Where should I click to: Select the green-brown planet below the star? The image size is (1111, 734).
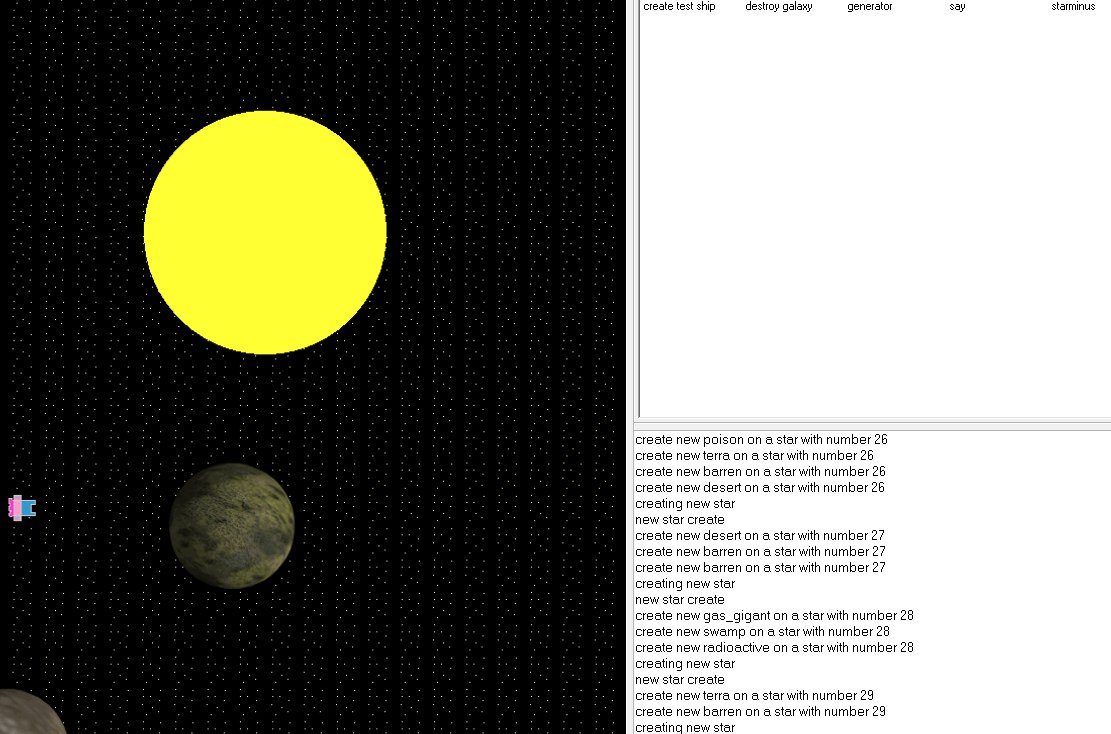[x=232, y=526]
